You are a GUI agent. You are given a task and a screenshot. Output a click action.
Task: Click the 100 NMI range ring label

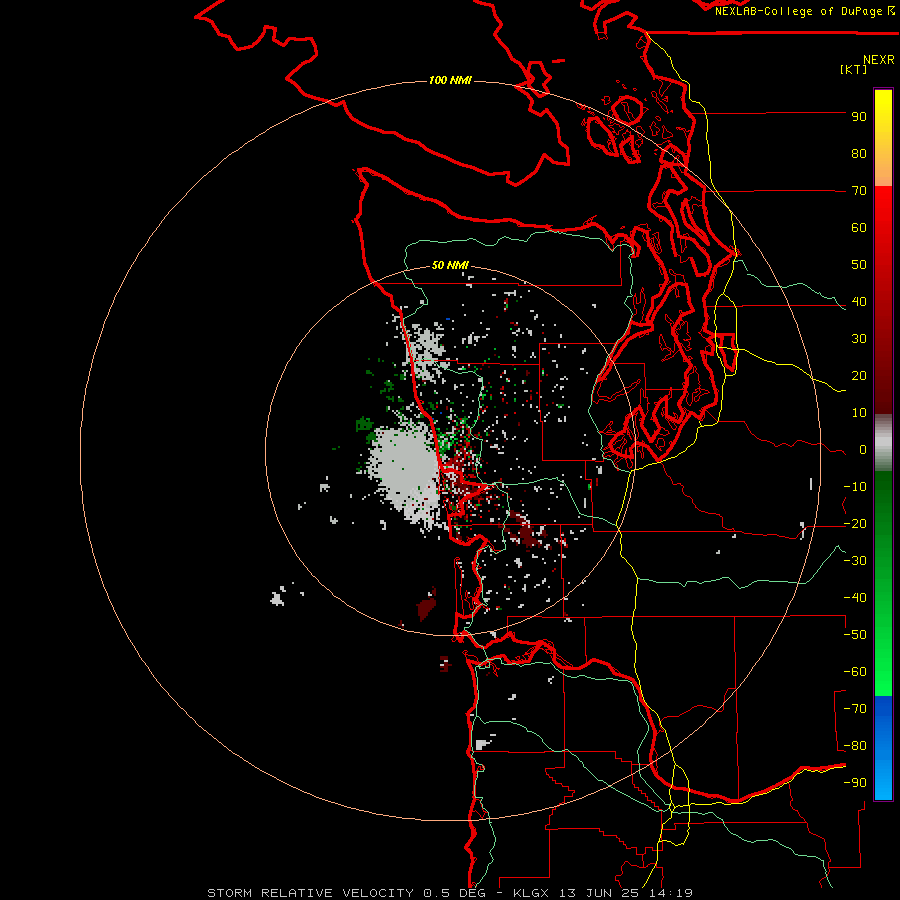[x=450, y=80]
